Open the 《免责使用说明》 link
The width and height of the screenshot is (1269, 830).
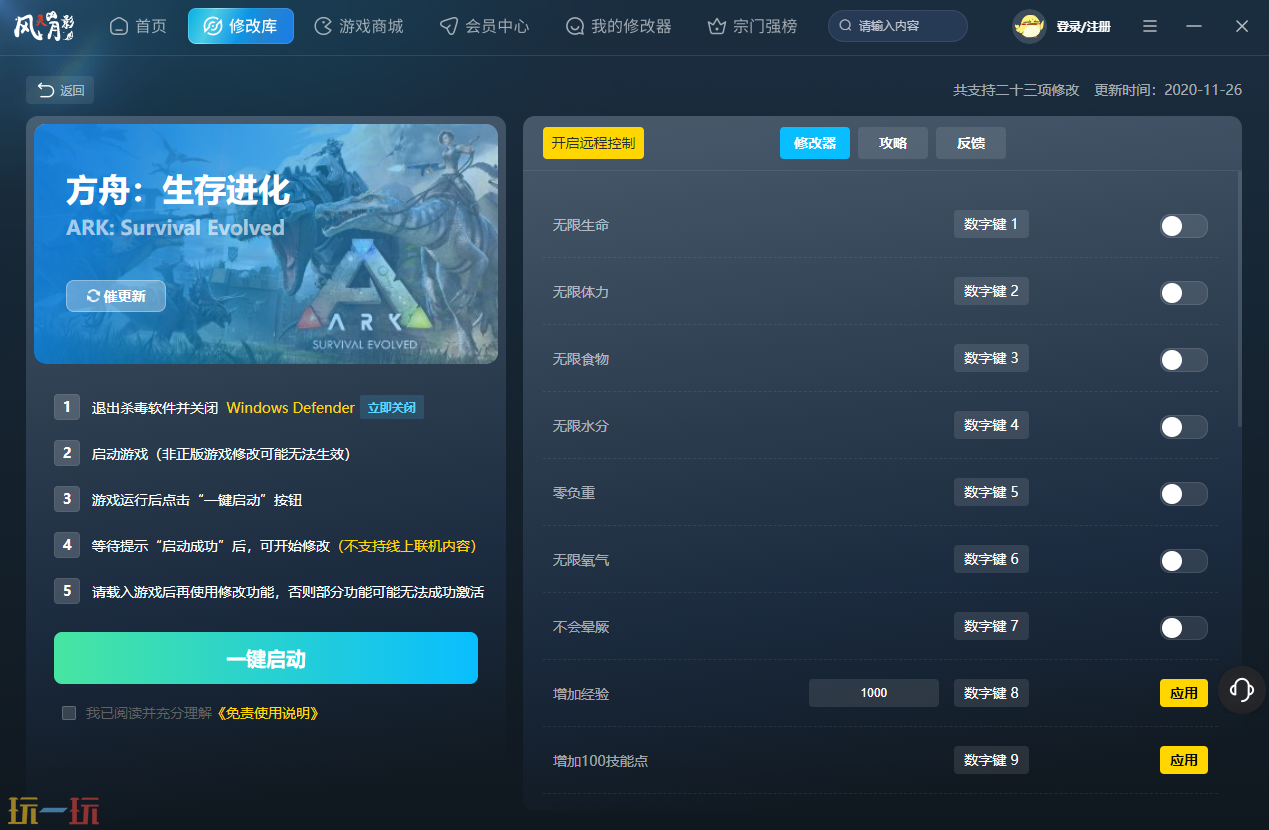268,713
